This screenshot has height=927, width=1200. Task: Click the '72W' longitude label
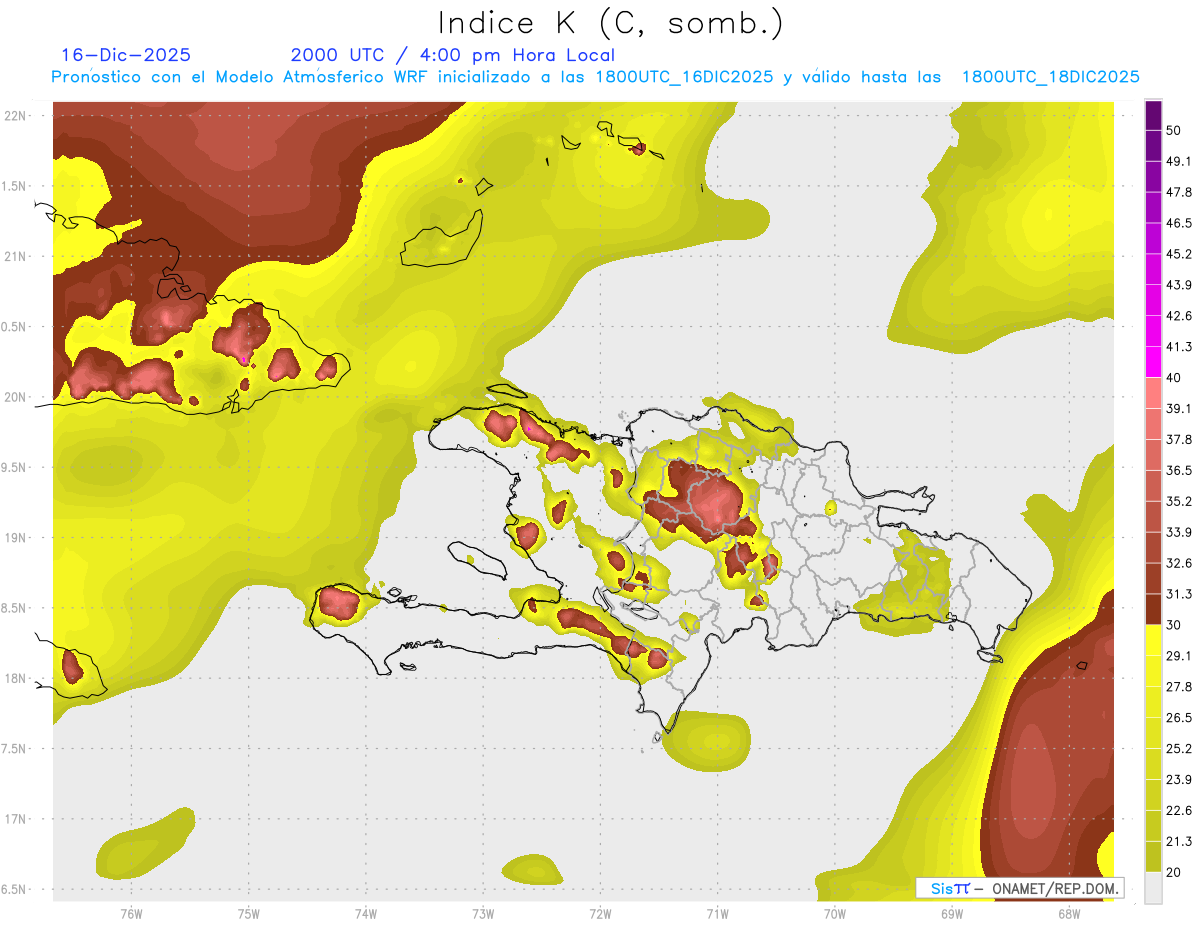(x=600, y=914)
